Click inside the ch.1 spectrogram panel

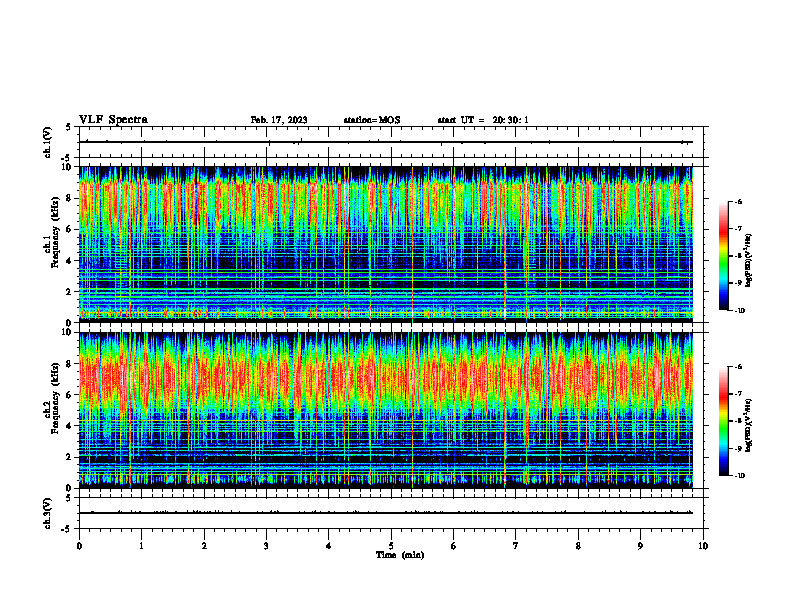pos(385,244)
